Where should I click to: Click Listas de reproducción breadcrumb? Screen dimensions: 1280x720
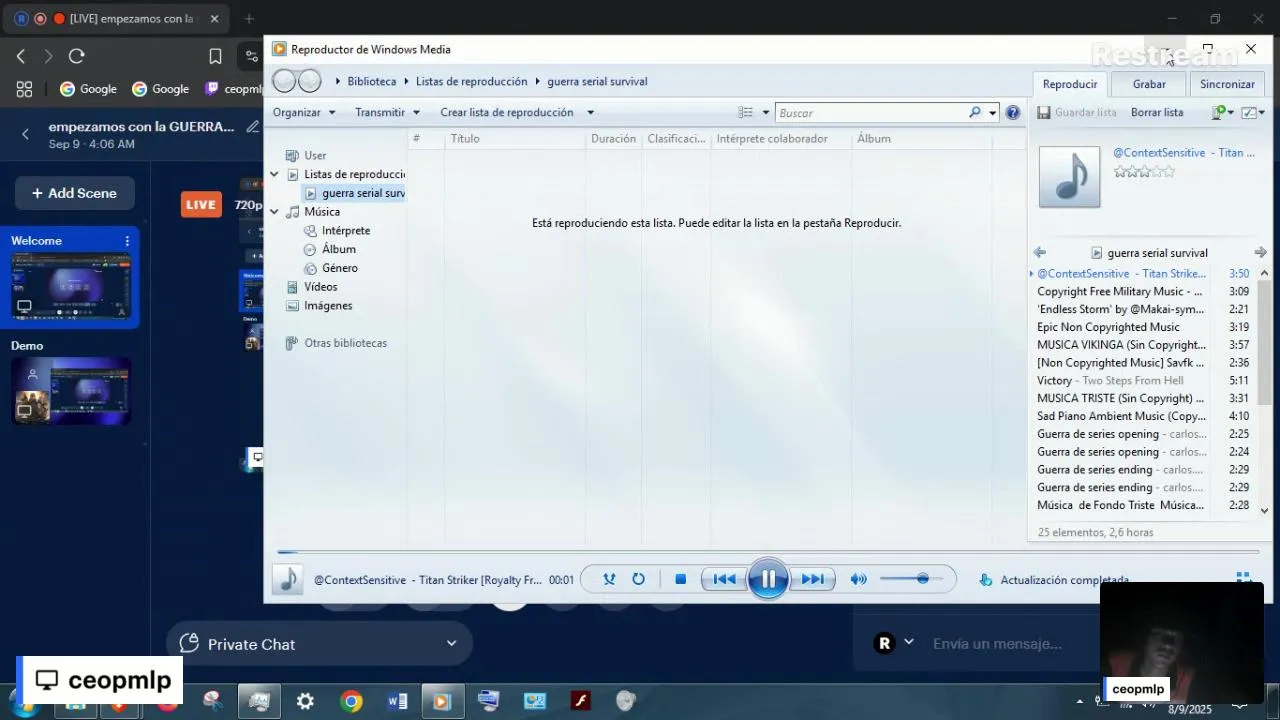[x=471, y=81]
